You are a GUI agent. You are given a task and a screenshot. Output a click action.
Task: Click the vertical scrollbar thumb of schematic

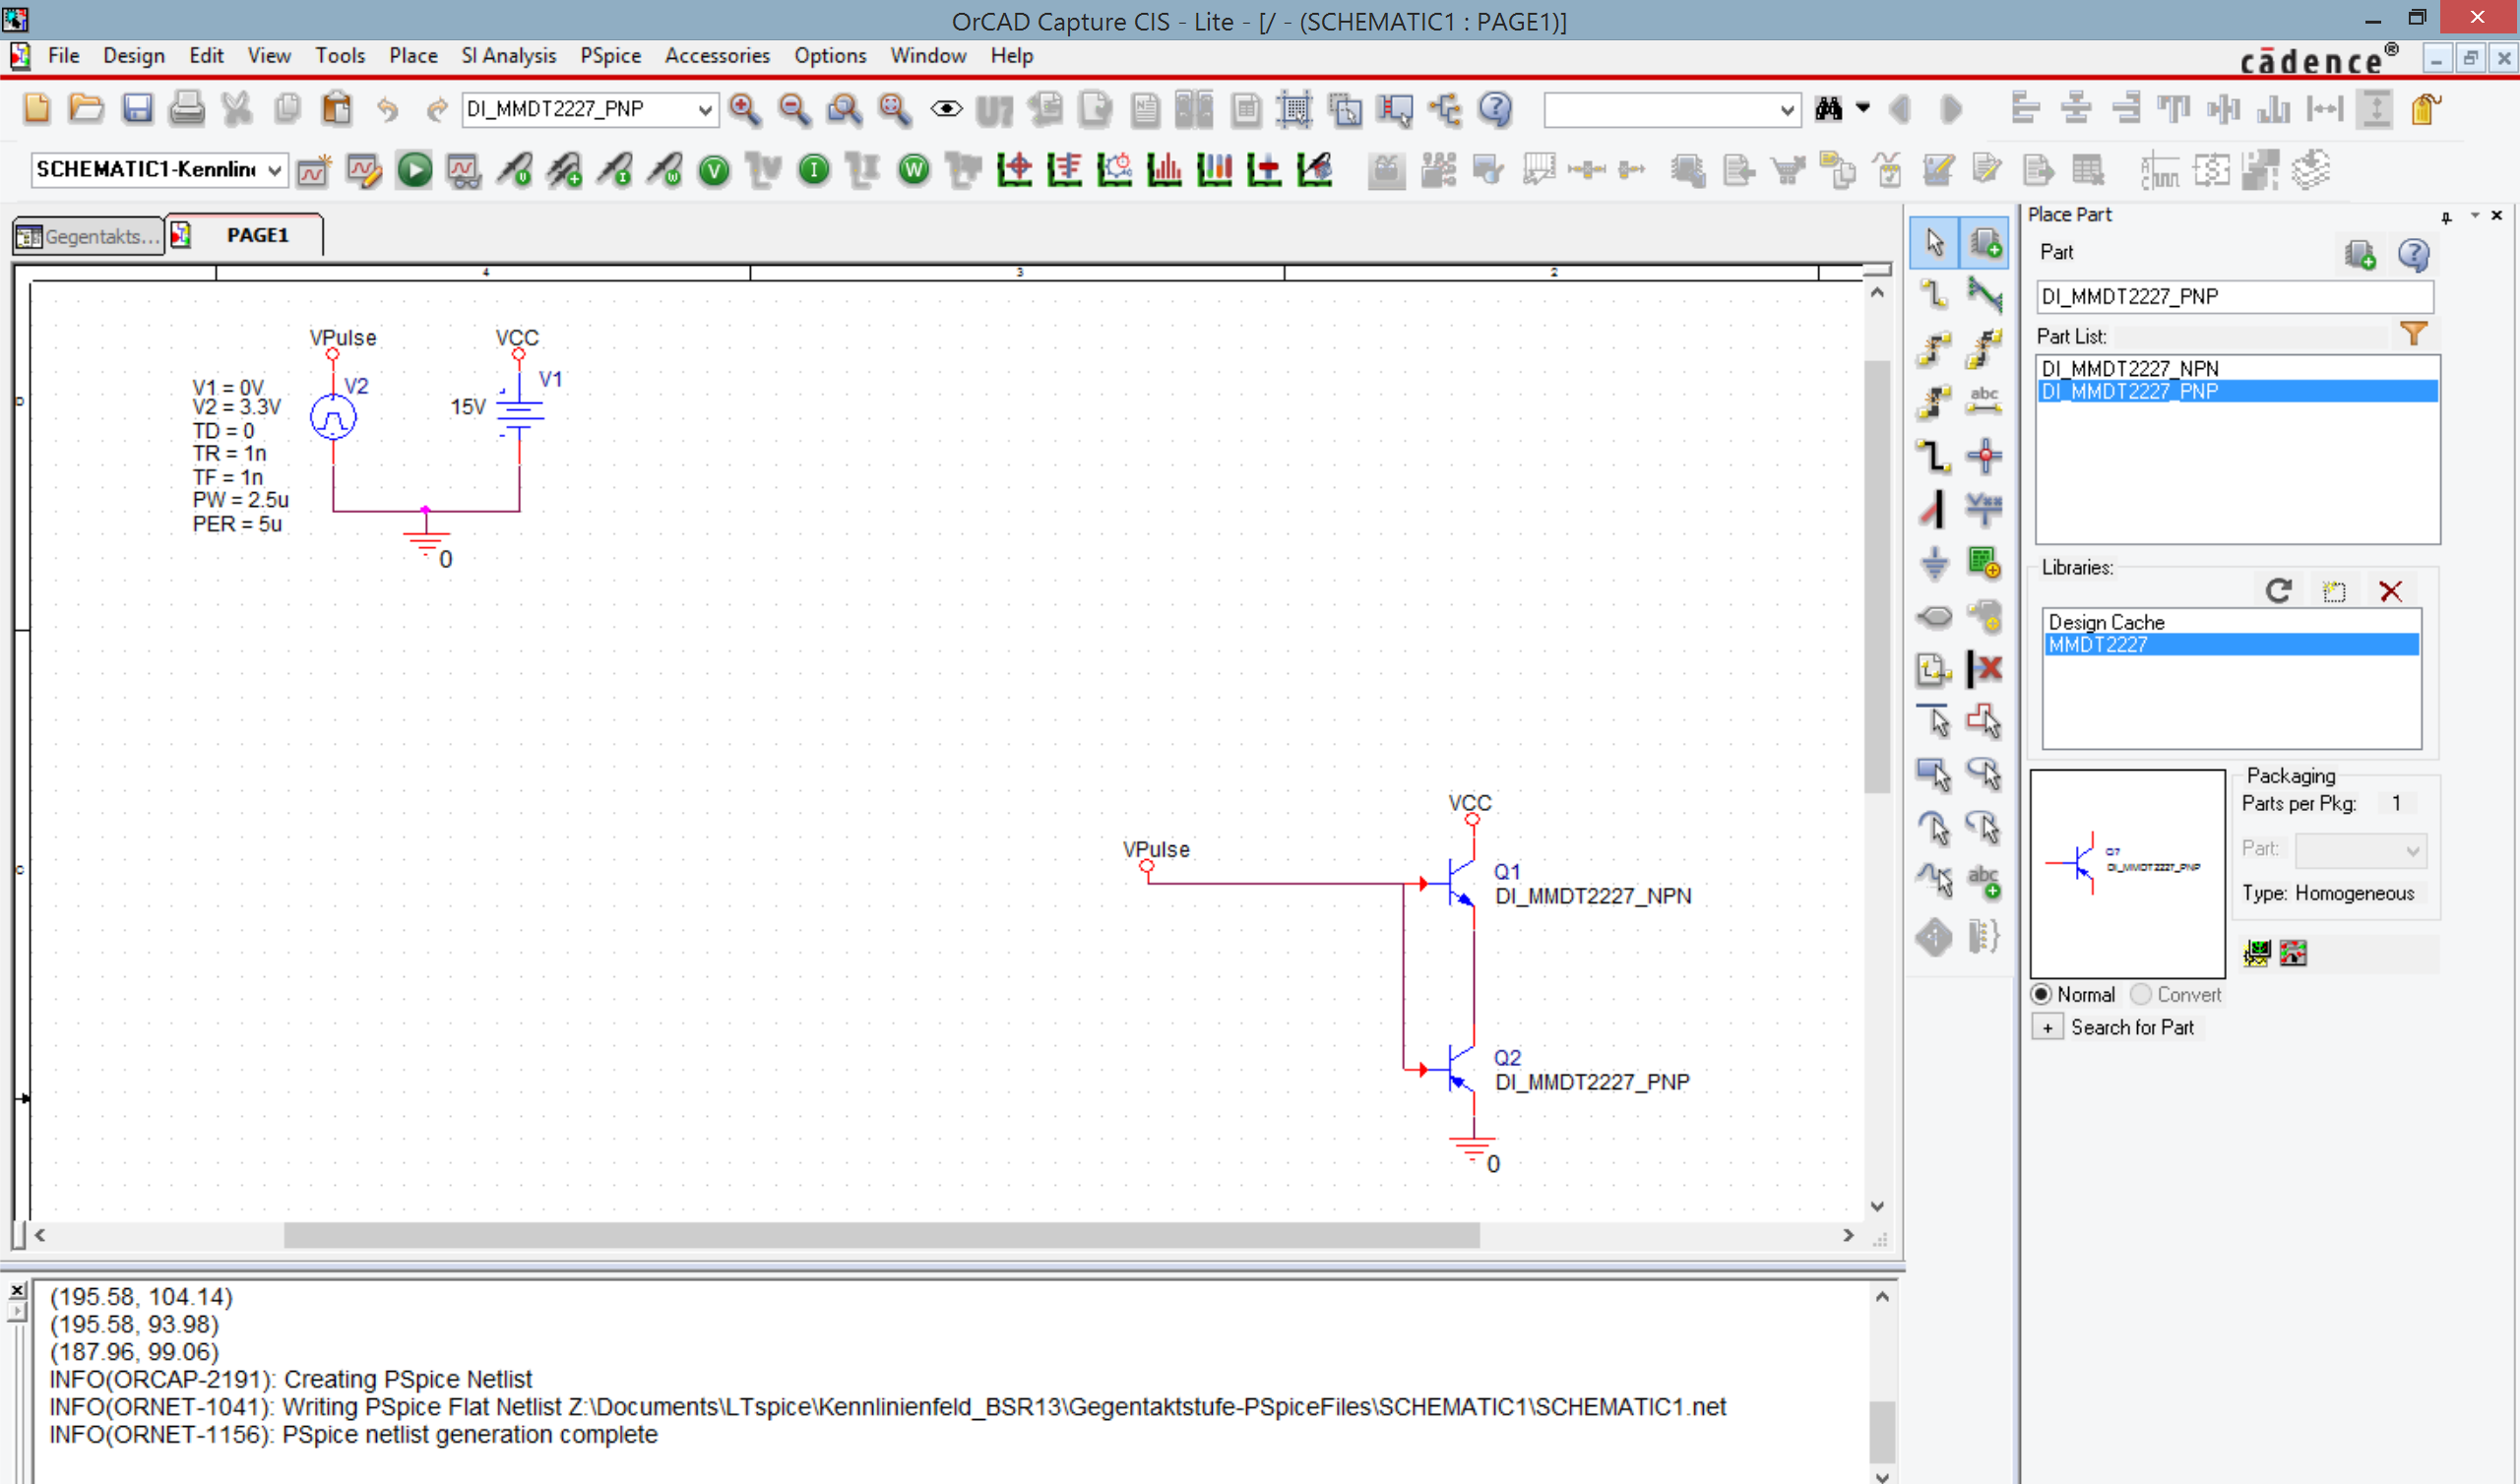click(x=1876, y=577)
